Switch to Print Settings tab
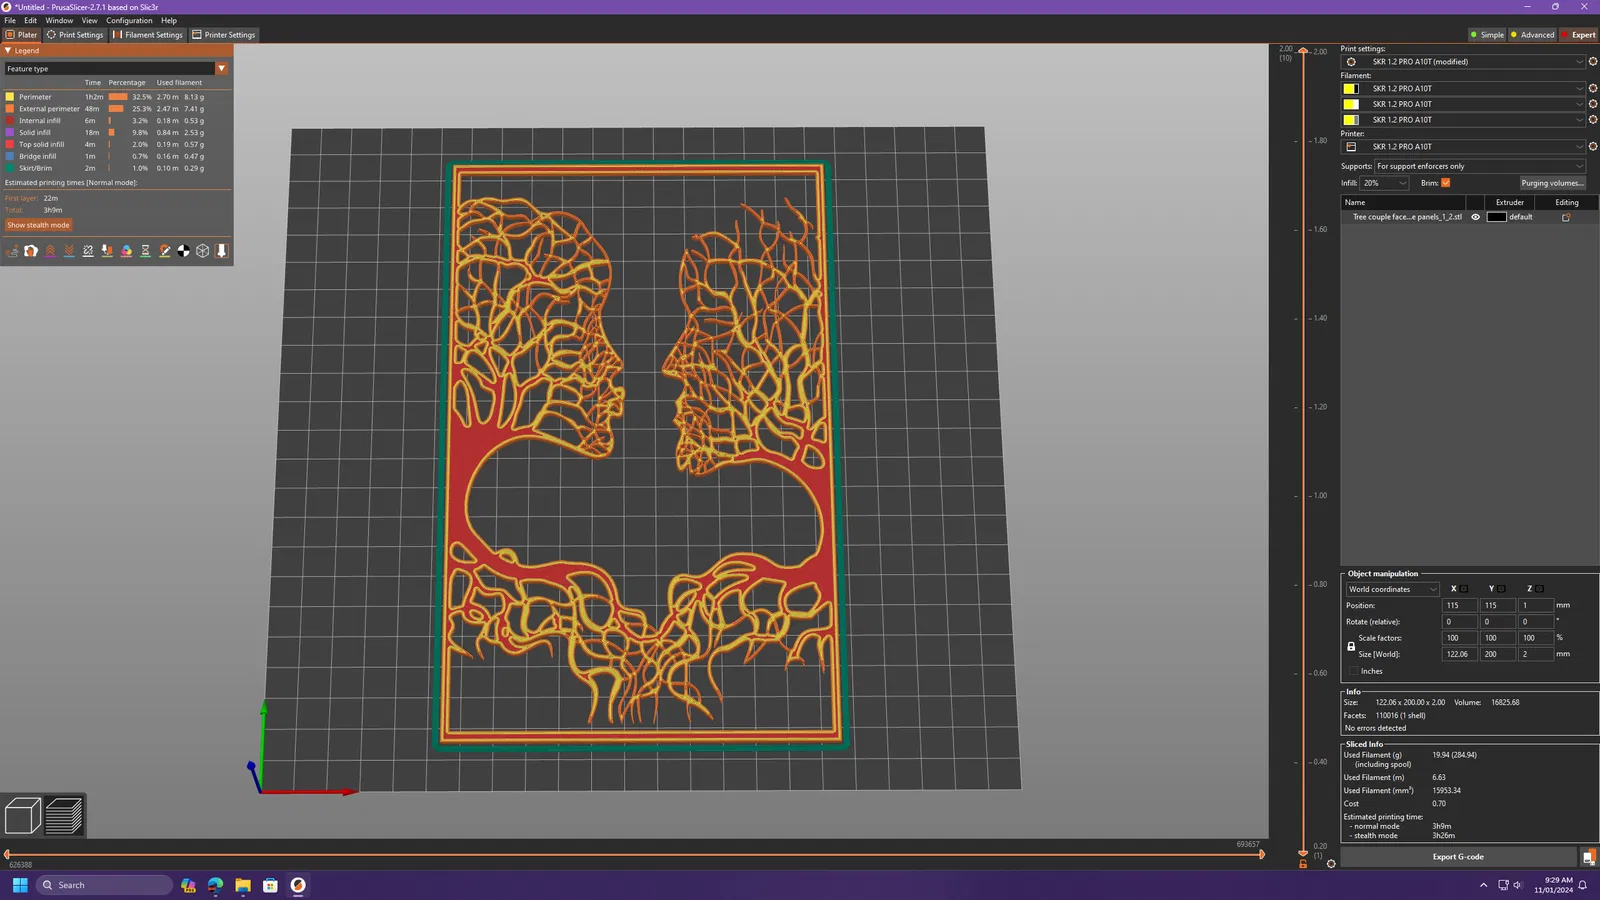Viewport: 1600px width, 900px height. [x=75, y=35]
